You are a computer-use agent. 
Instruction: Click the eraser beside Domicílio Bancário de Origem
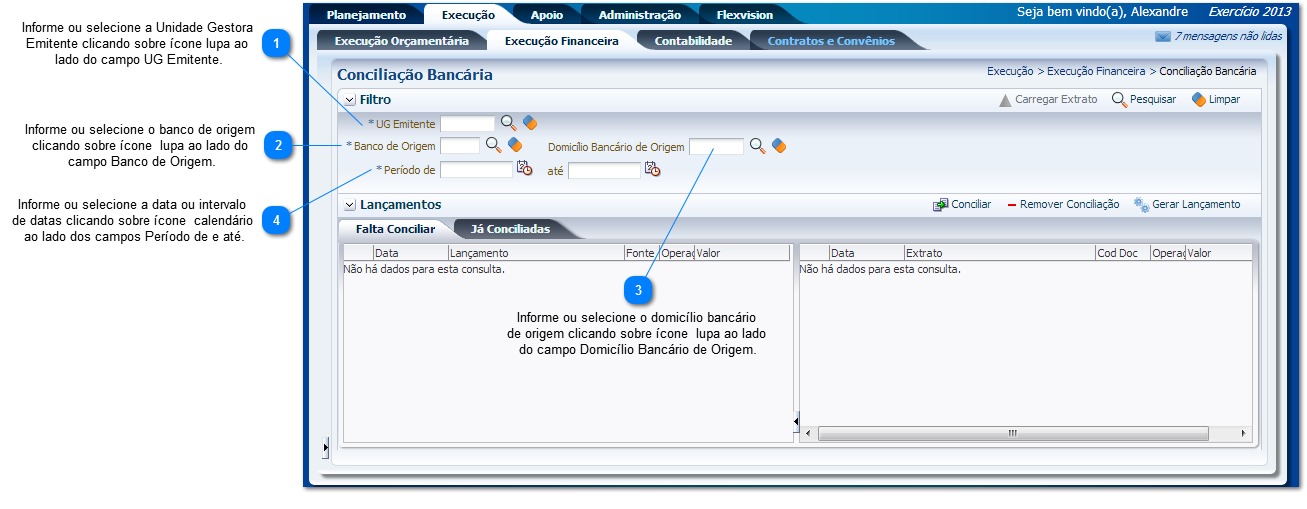coord(779,146)
